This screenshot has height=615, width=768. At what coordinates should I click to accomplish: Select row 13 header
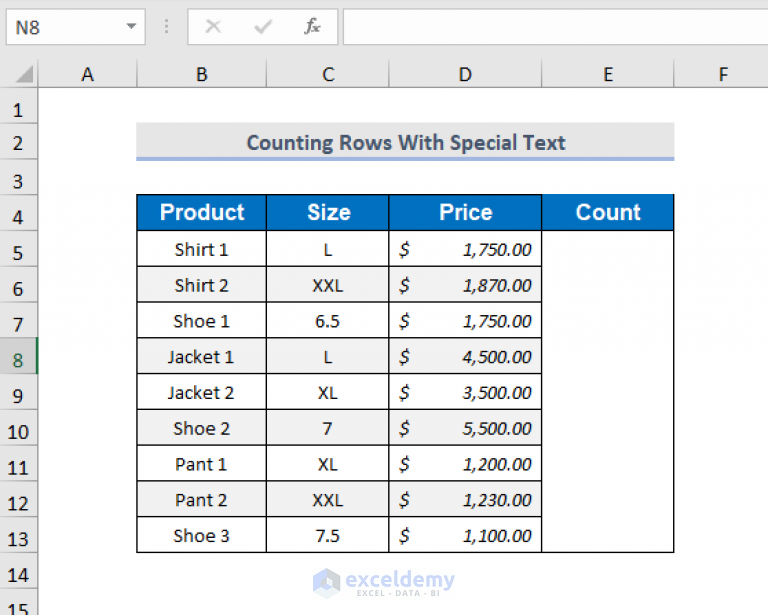click(18, 535)
